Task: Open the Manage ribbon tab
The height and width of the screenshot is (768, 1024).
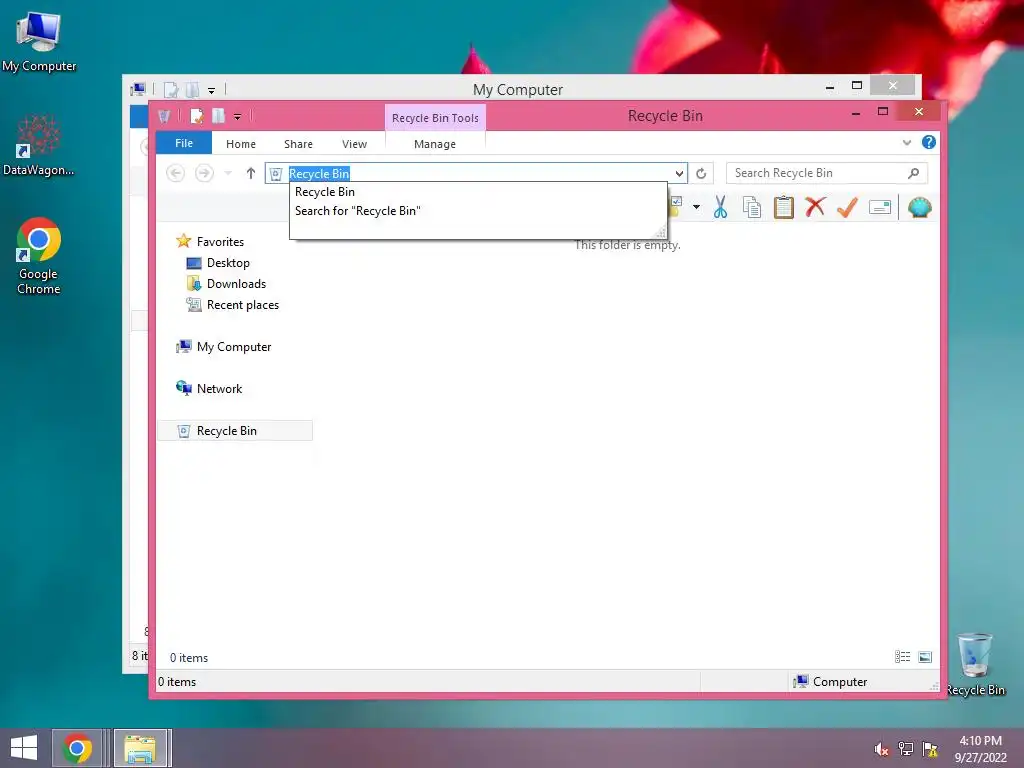Action: pyautogui.click(x=435, y=144)
